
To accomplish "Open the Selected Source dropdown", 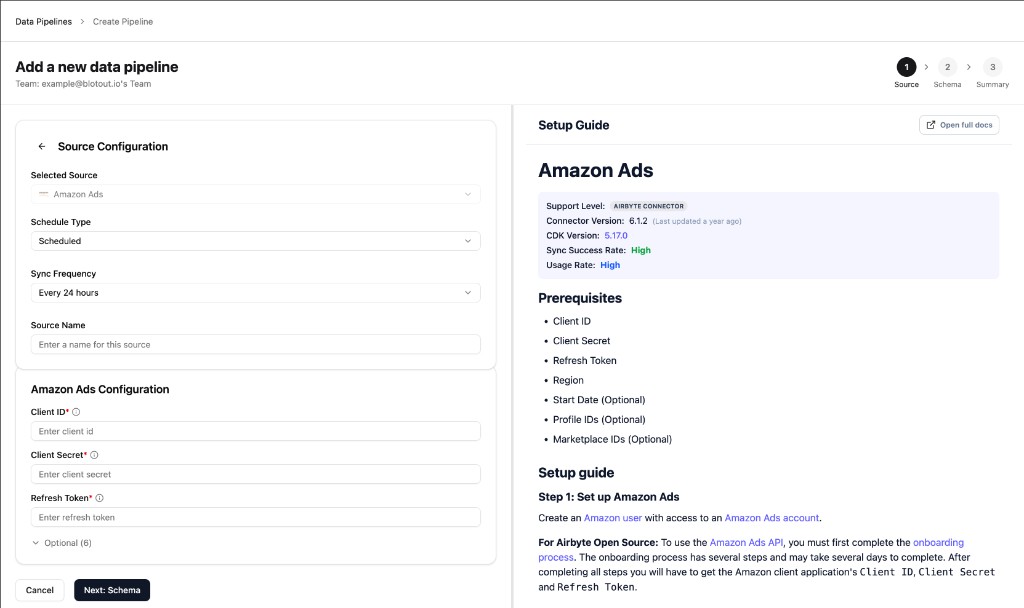I will pos(255,194).
